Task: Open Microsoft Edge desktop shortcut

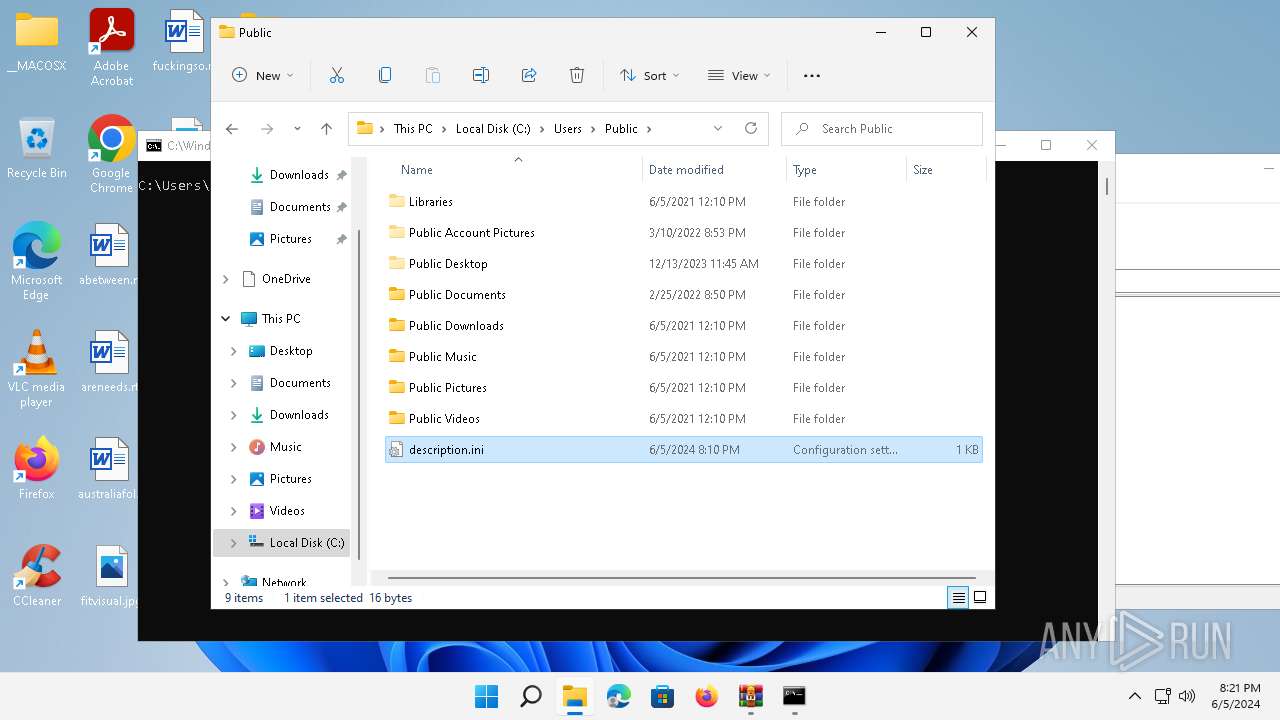Action: coord(37,261)
